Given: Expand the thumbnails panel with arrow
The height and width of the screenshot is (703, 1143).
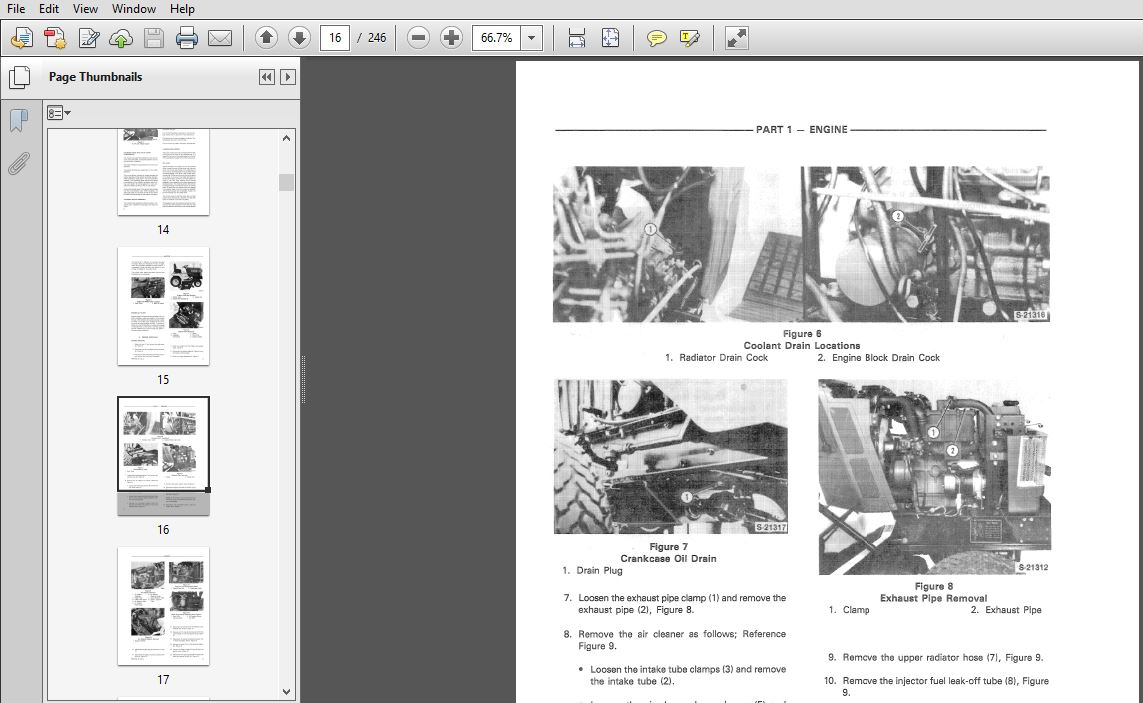Looking at the screenshot, I should 288,77.
